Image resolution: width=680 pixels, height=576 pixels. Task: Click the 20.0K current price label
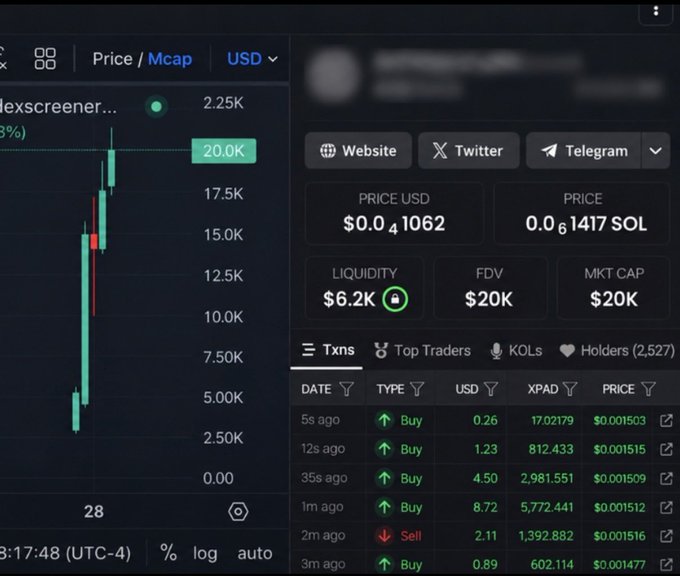point(224,151)
